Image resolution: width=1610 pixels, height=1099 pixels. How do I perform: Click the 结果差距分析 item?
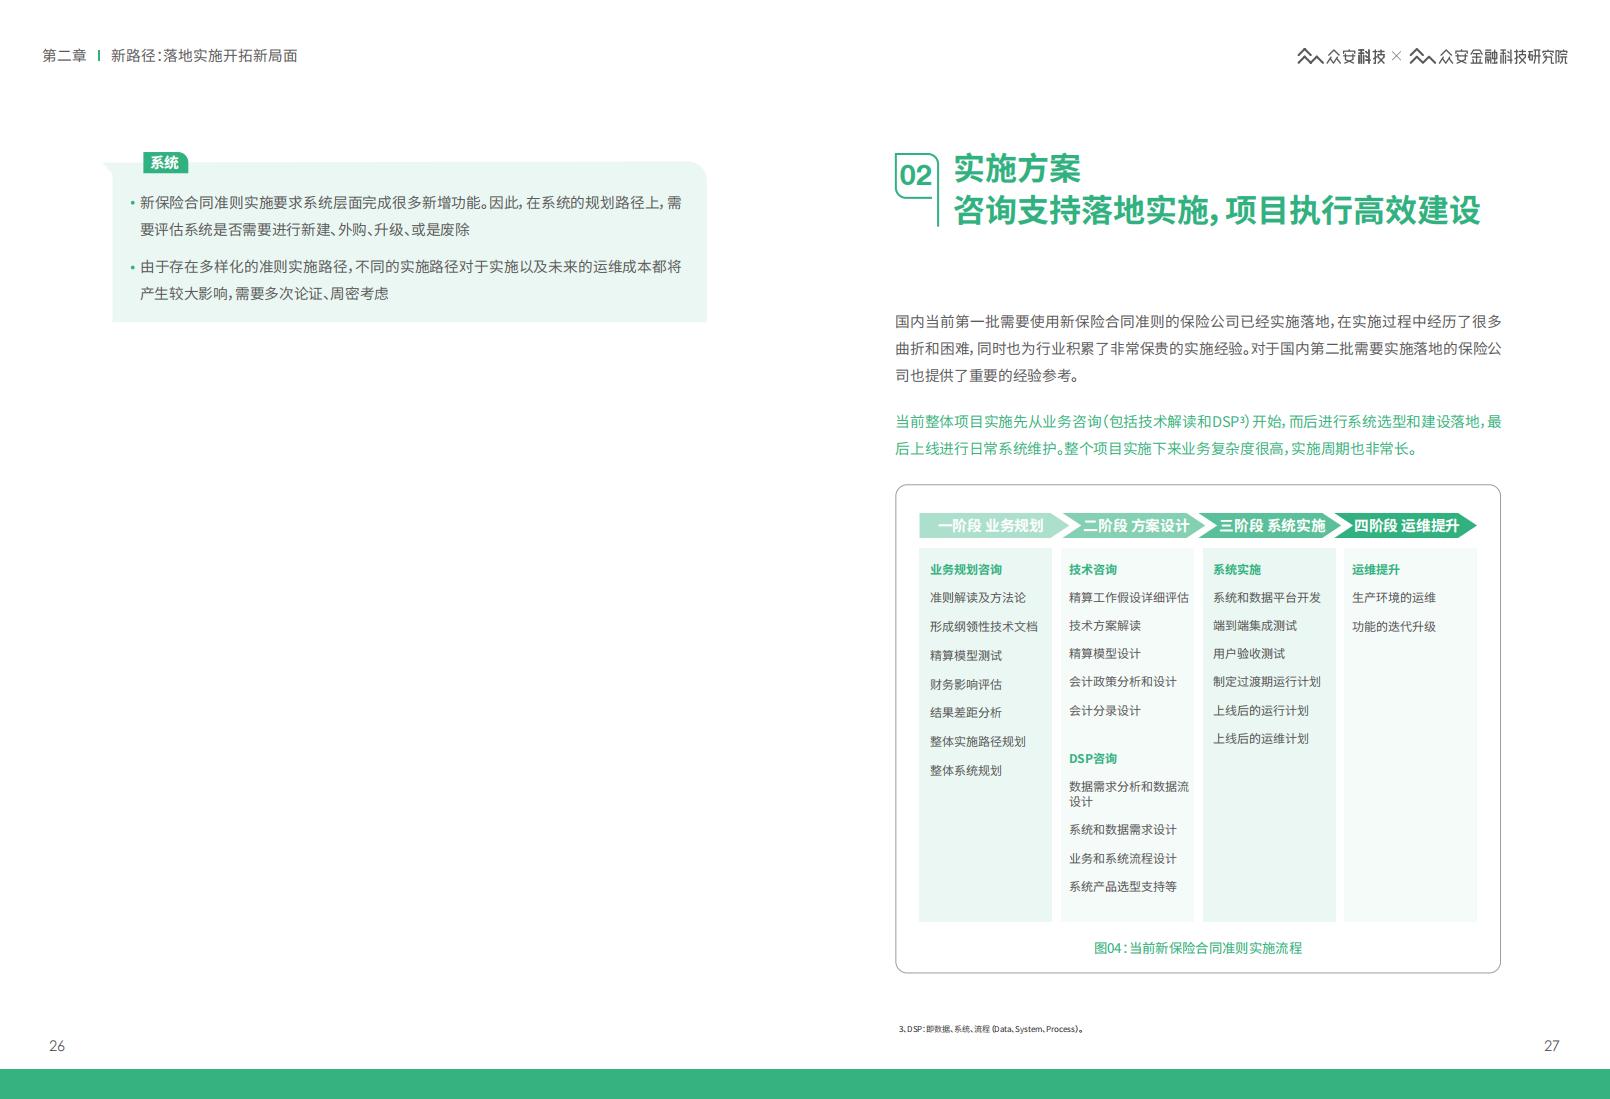pos(966,713)
